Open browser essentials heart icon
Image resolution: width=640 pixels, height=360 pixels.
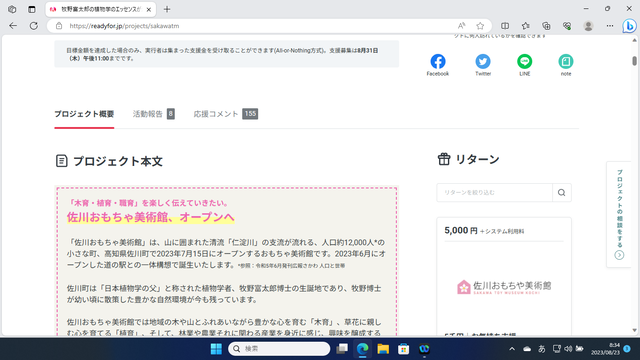click(x=567, y=26)
